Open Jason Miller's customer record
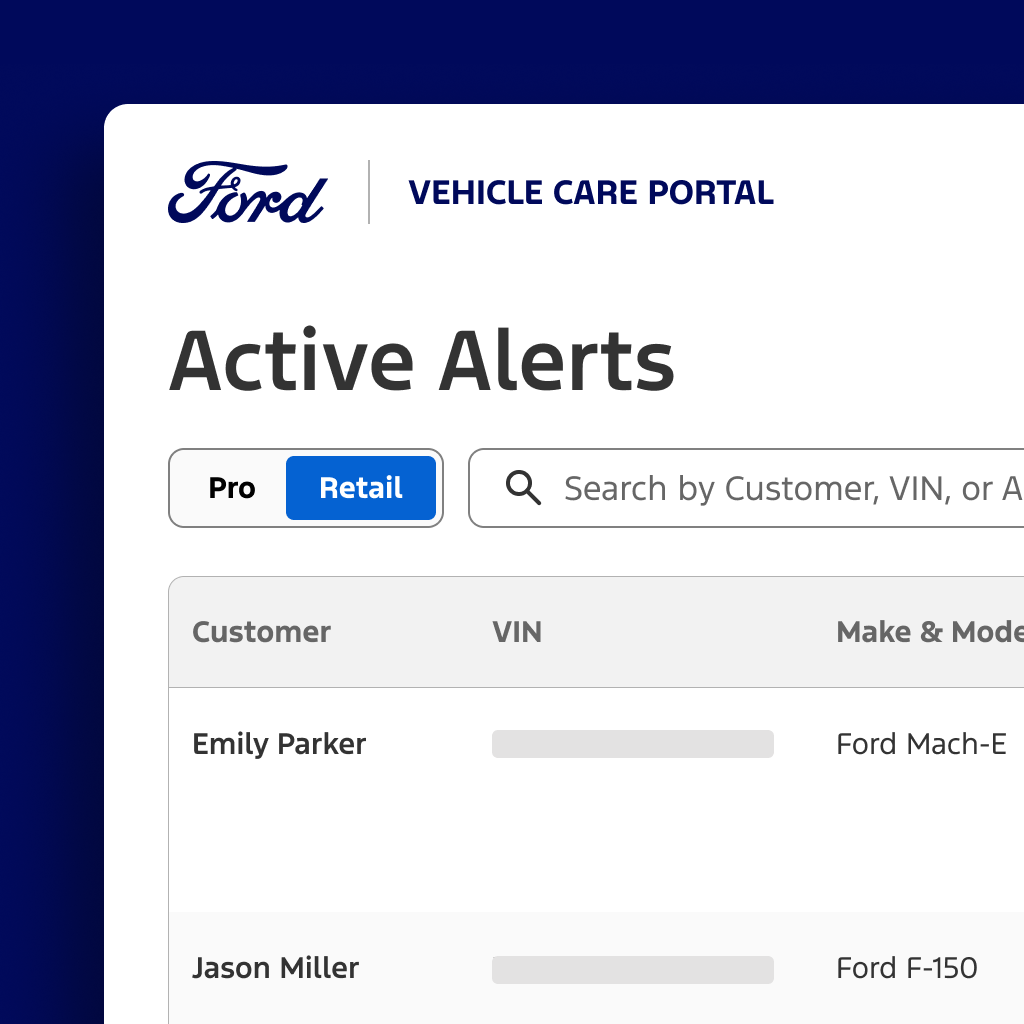The width and height of the screenshot is (1024, 1024). coord(275,968)
